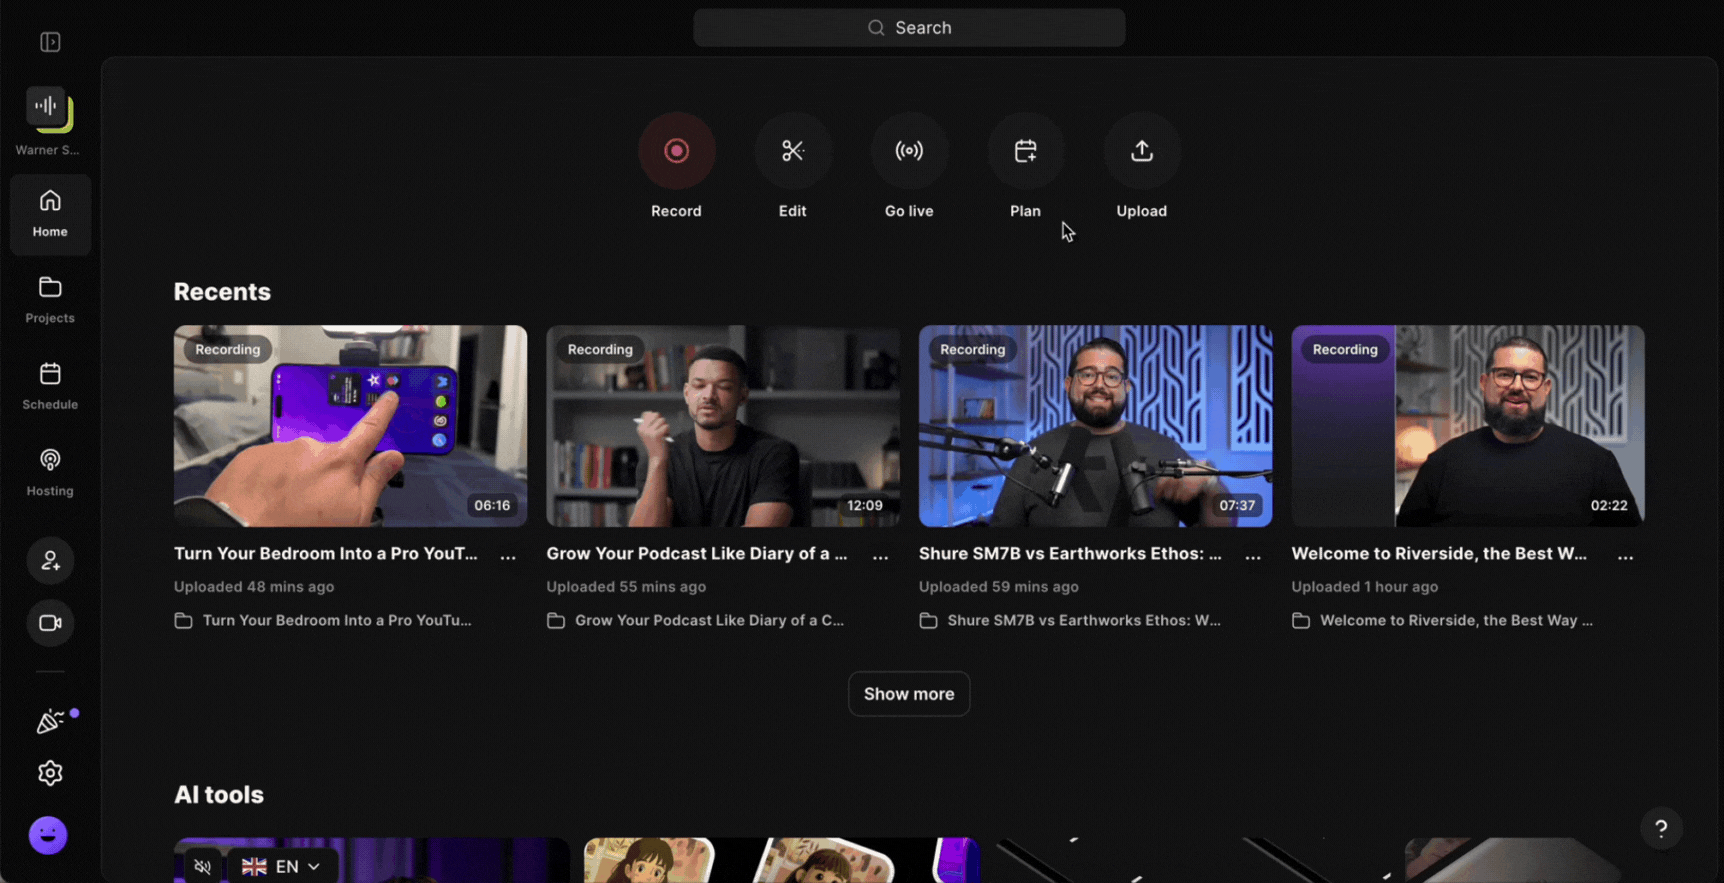
Task: Open the Welcome to Riverside recording thumbnail
Action: 1467,426
